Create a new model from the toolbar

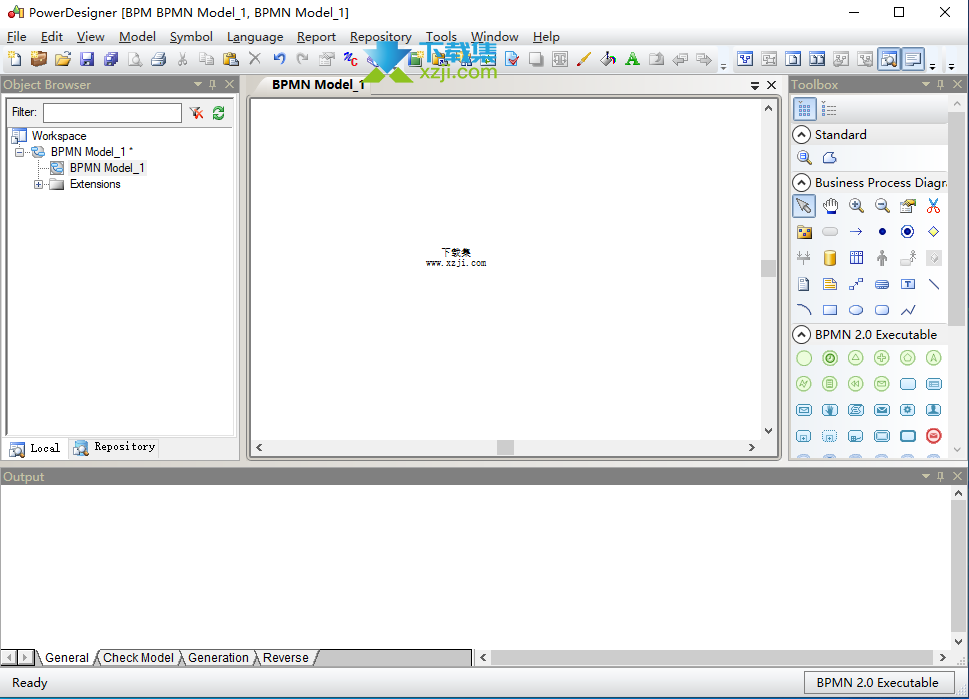tap(14, 59)
